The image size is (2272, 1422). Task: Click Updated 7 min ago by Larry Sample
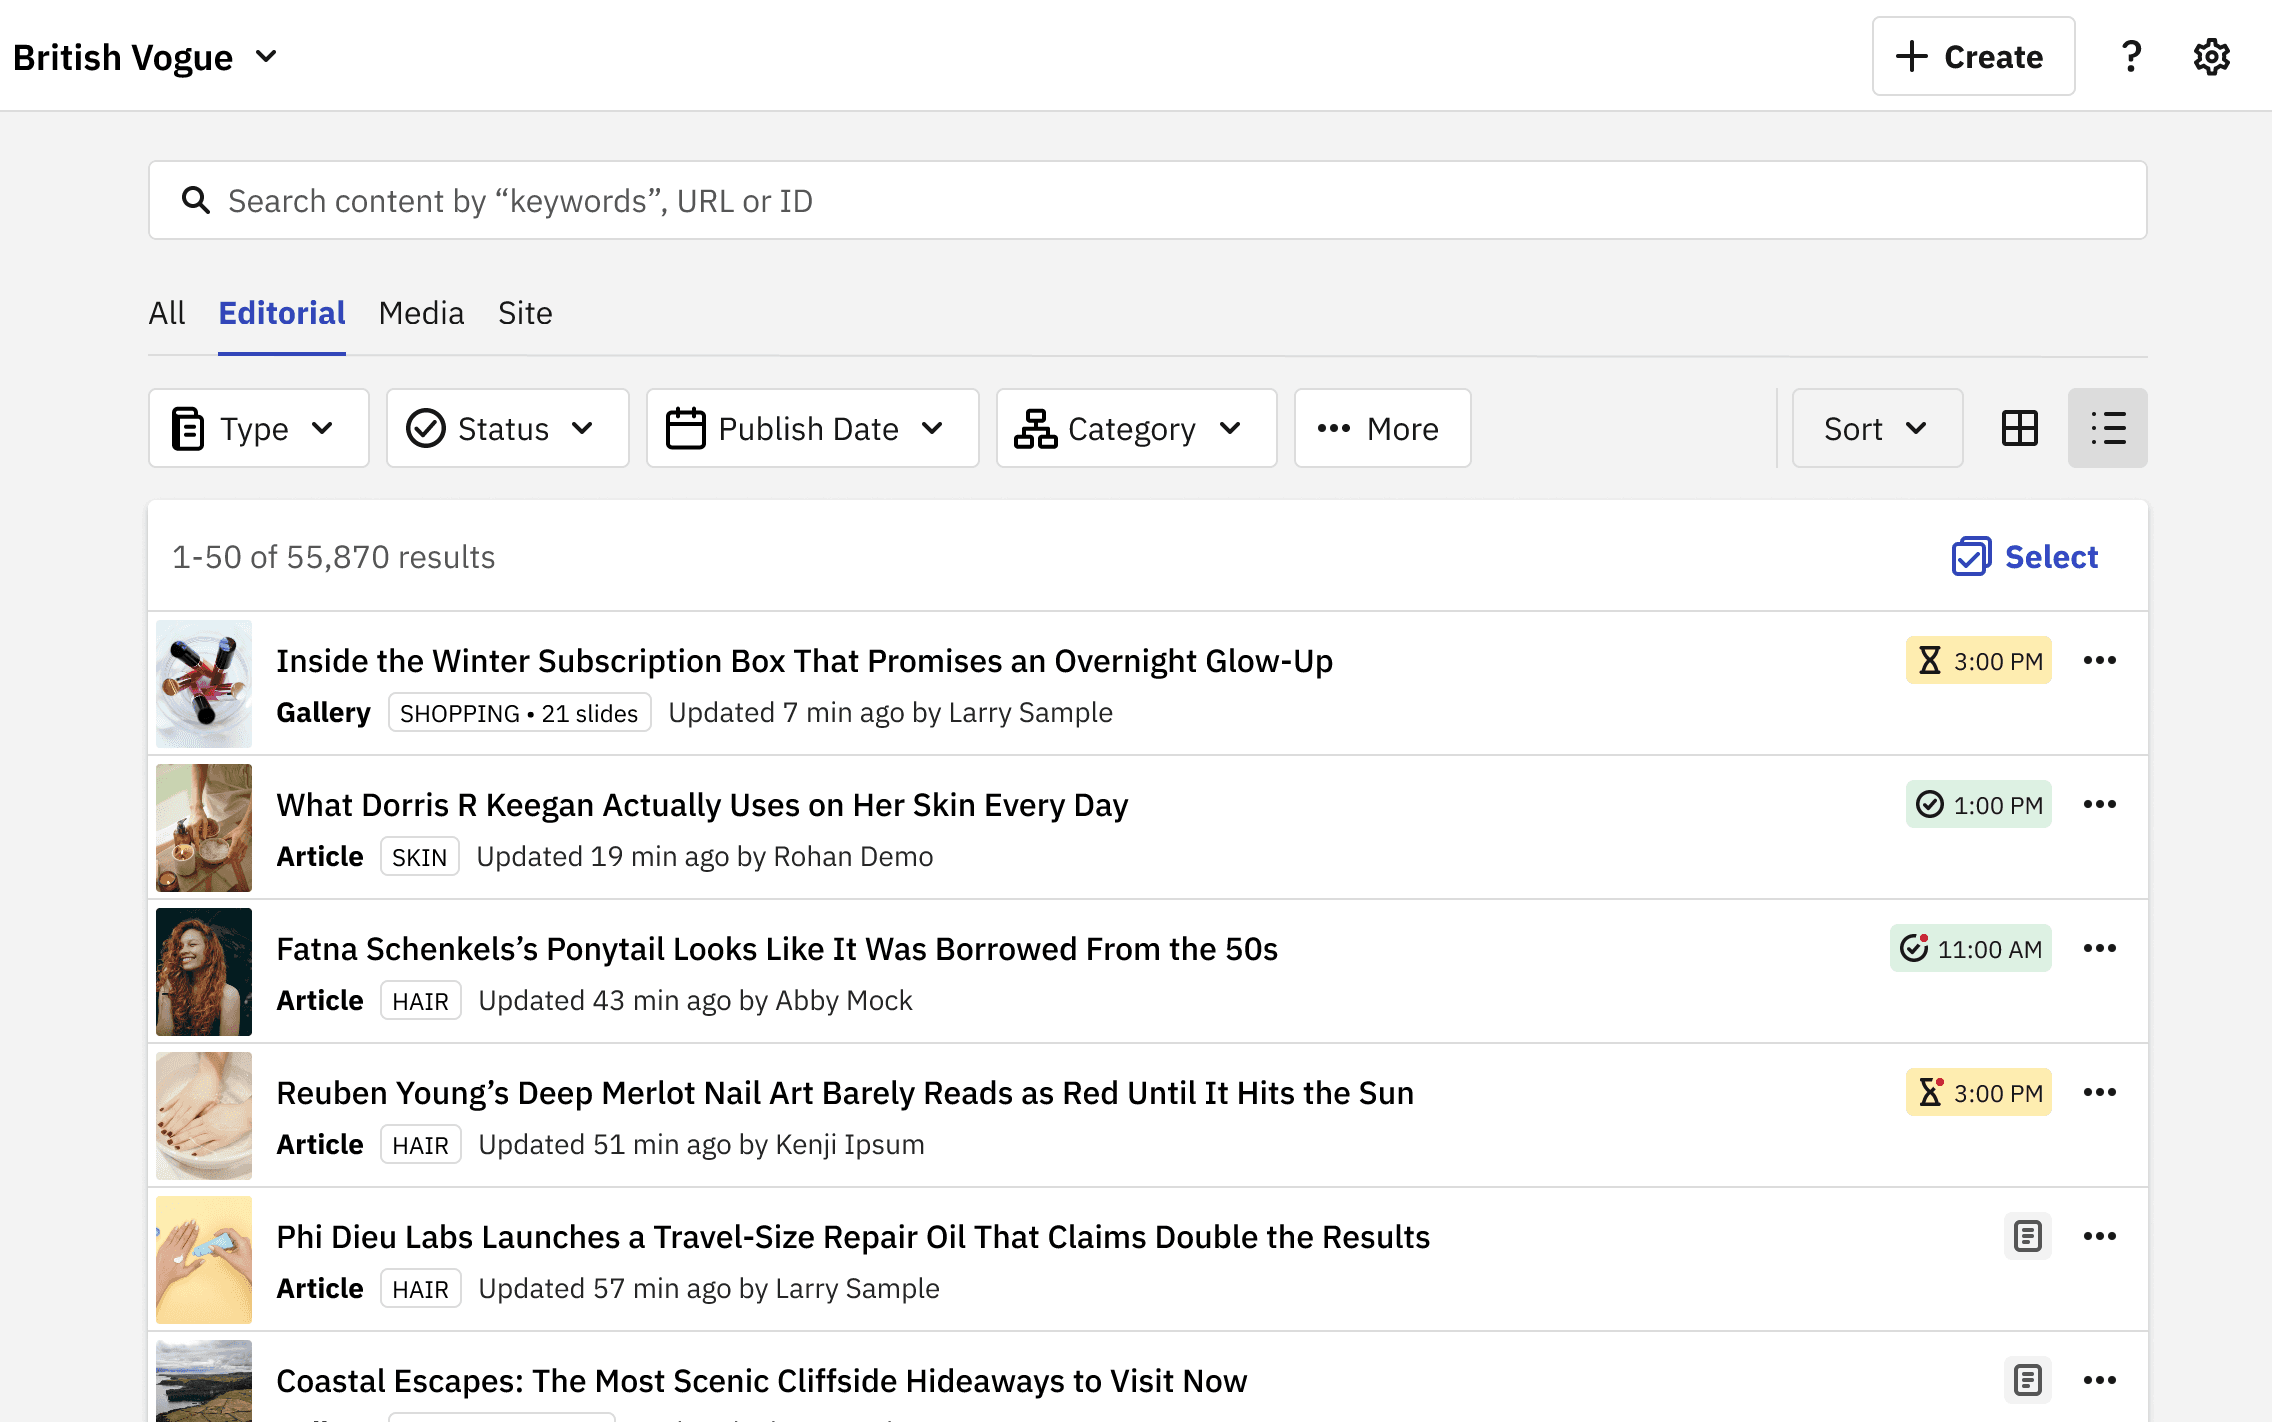[890, 712]
